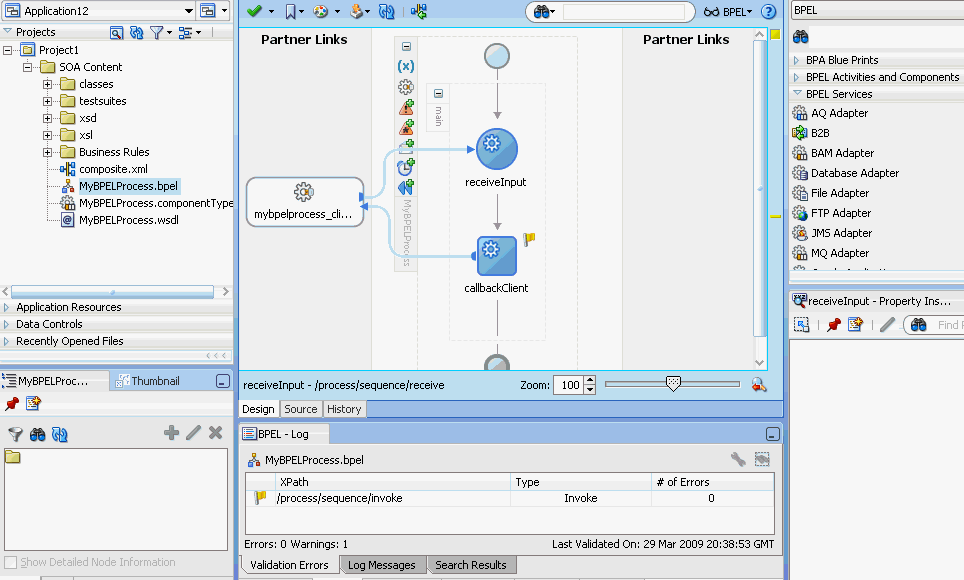Click the pin icon in Property Inspector
The height and width of the screenshot is (580, 964).
coord(834,325)
